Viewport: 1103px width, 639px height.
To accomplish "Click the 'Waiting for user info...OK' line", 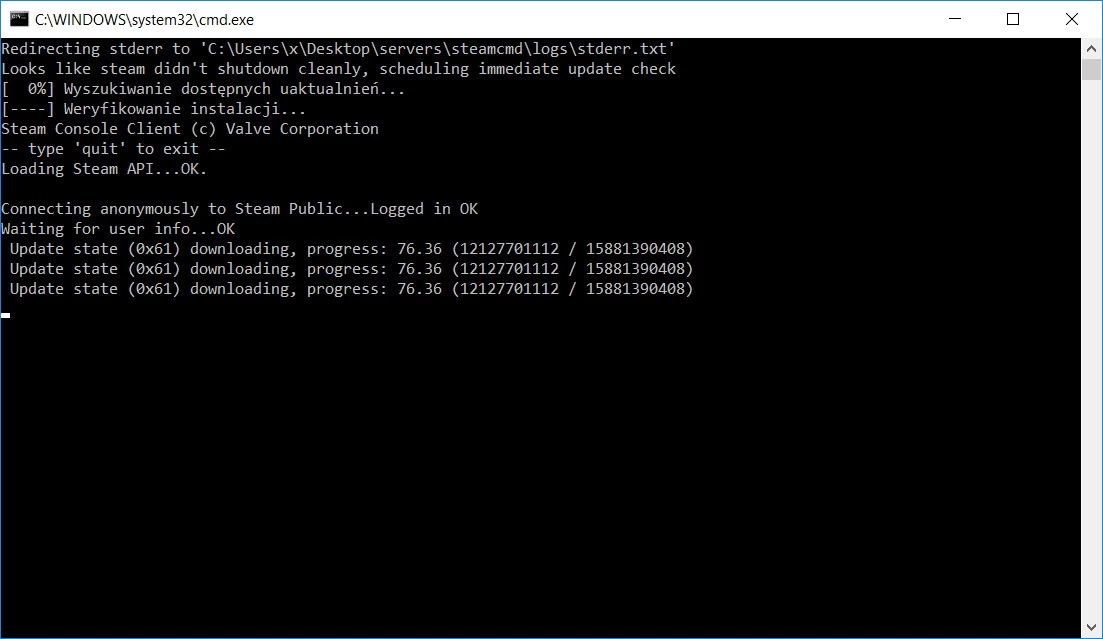I will coord(118,229).
